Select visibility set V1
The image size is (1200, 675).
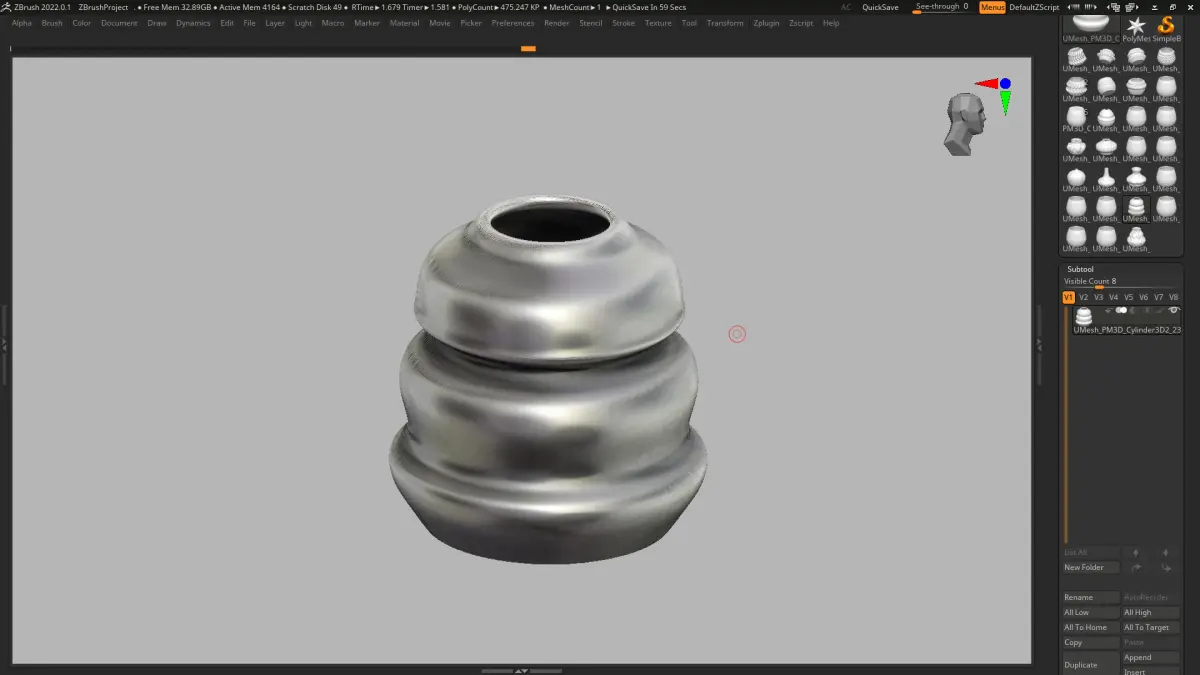[x=1068, y=297]
